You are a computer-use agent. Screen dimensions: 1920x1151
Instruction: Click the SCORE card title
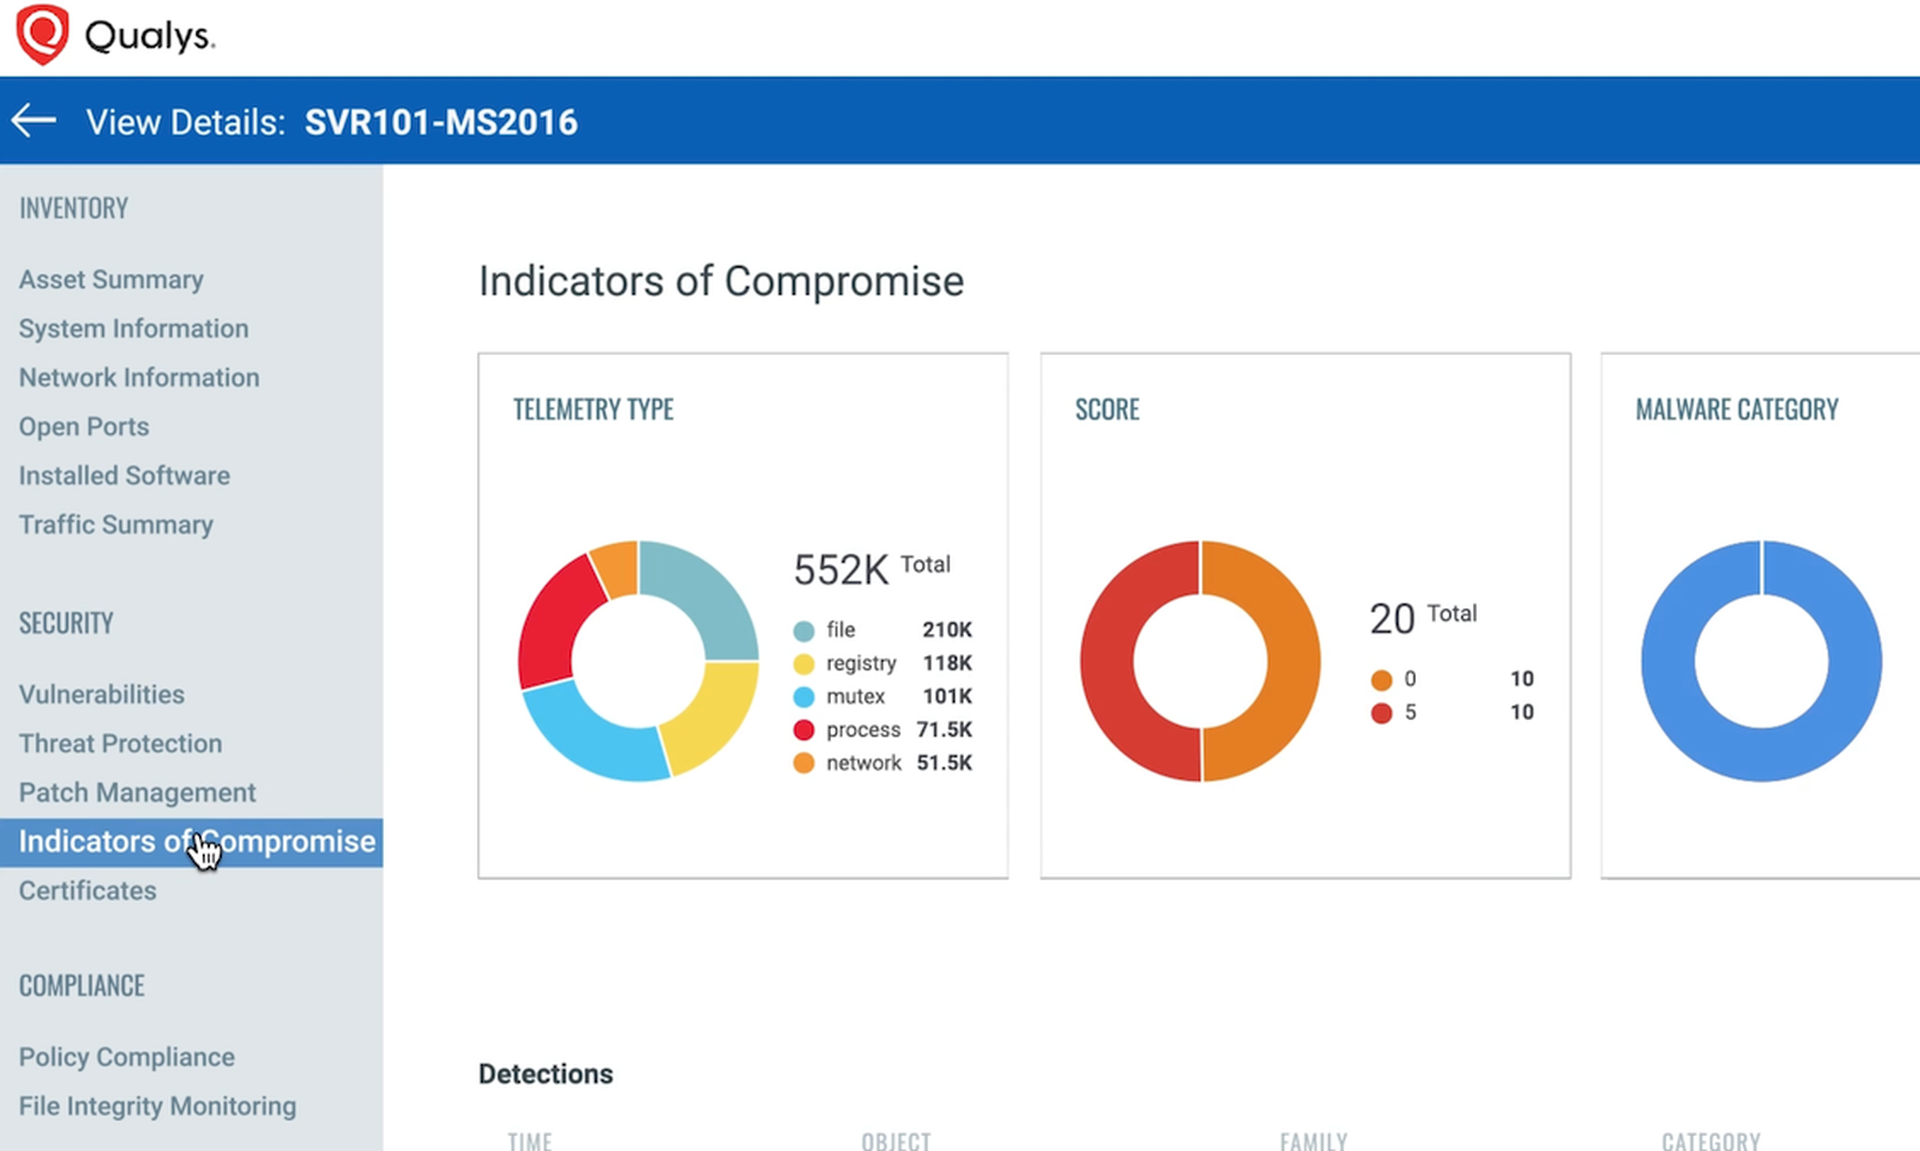[1107, 409]
